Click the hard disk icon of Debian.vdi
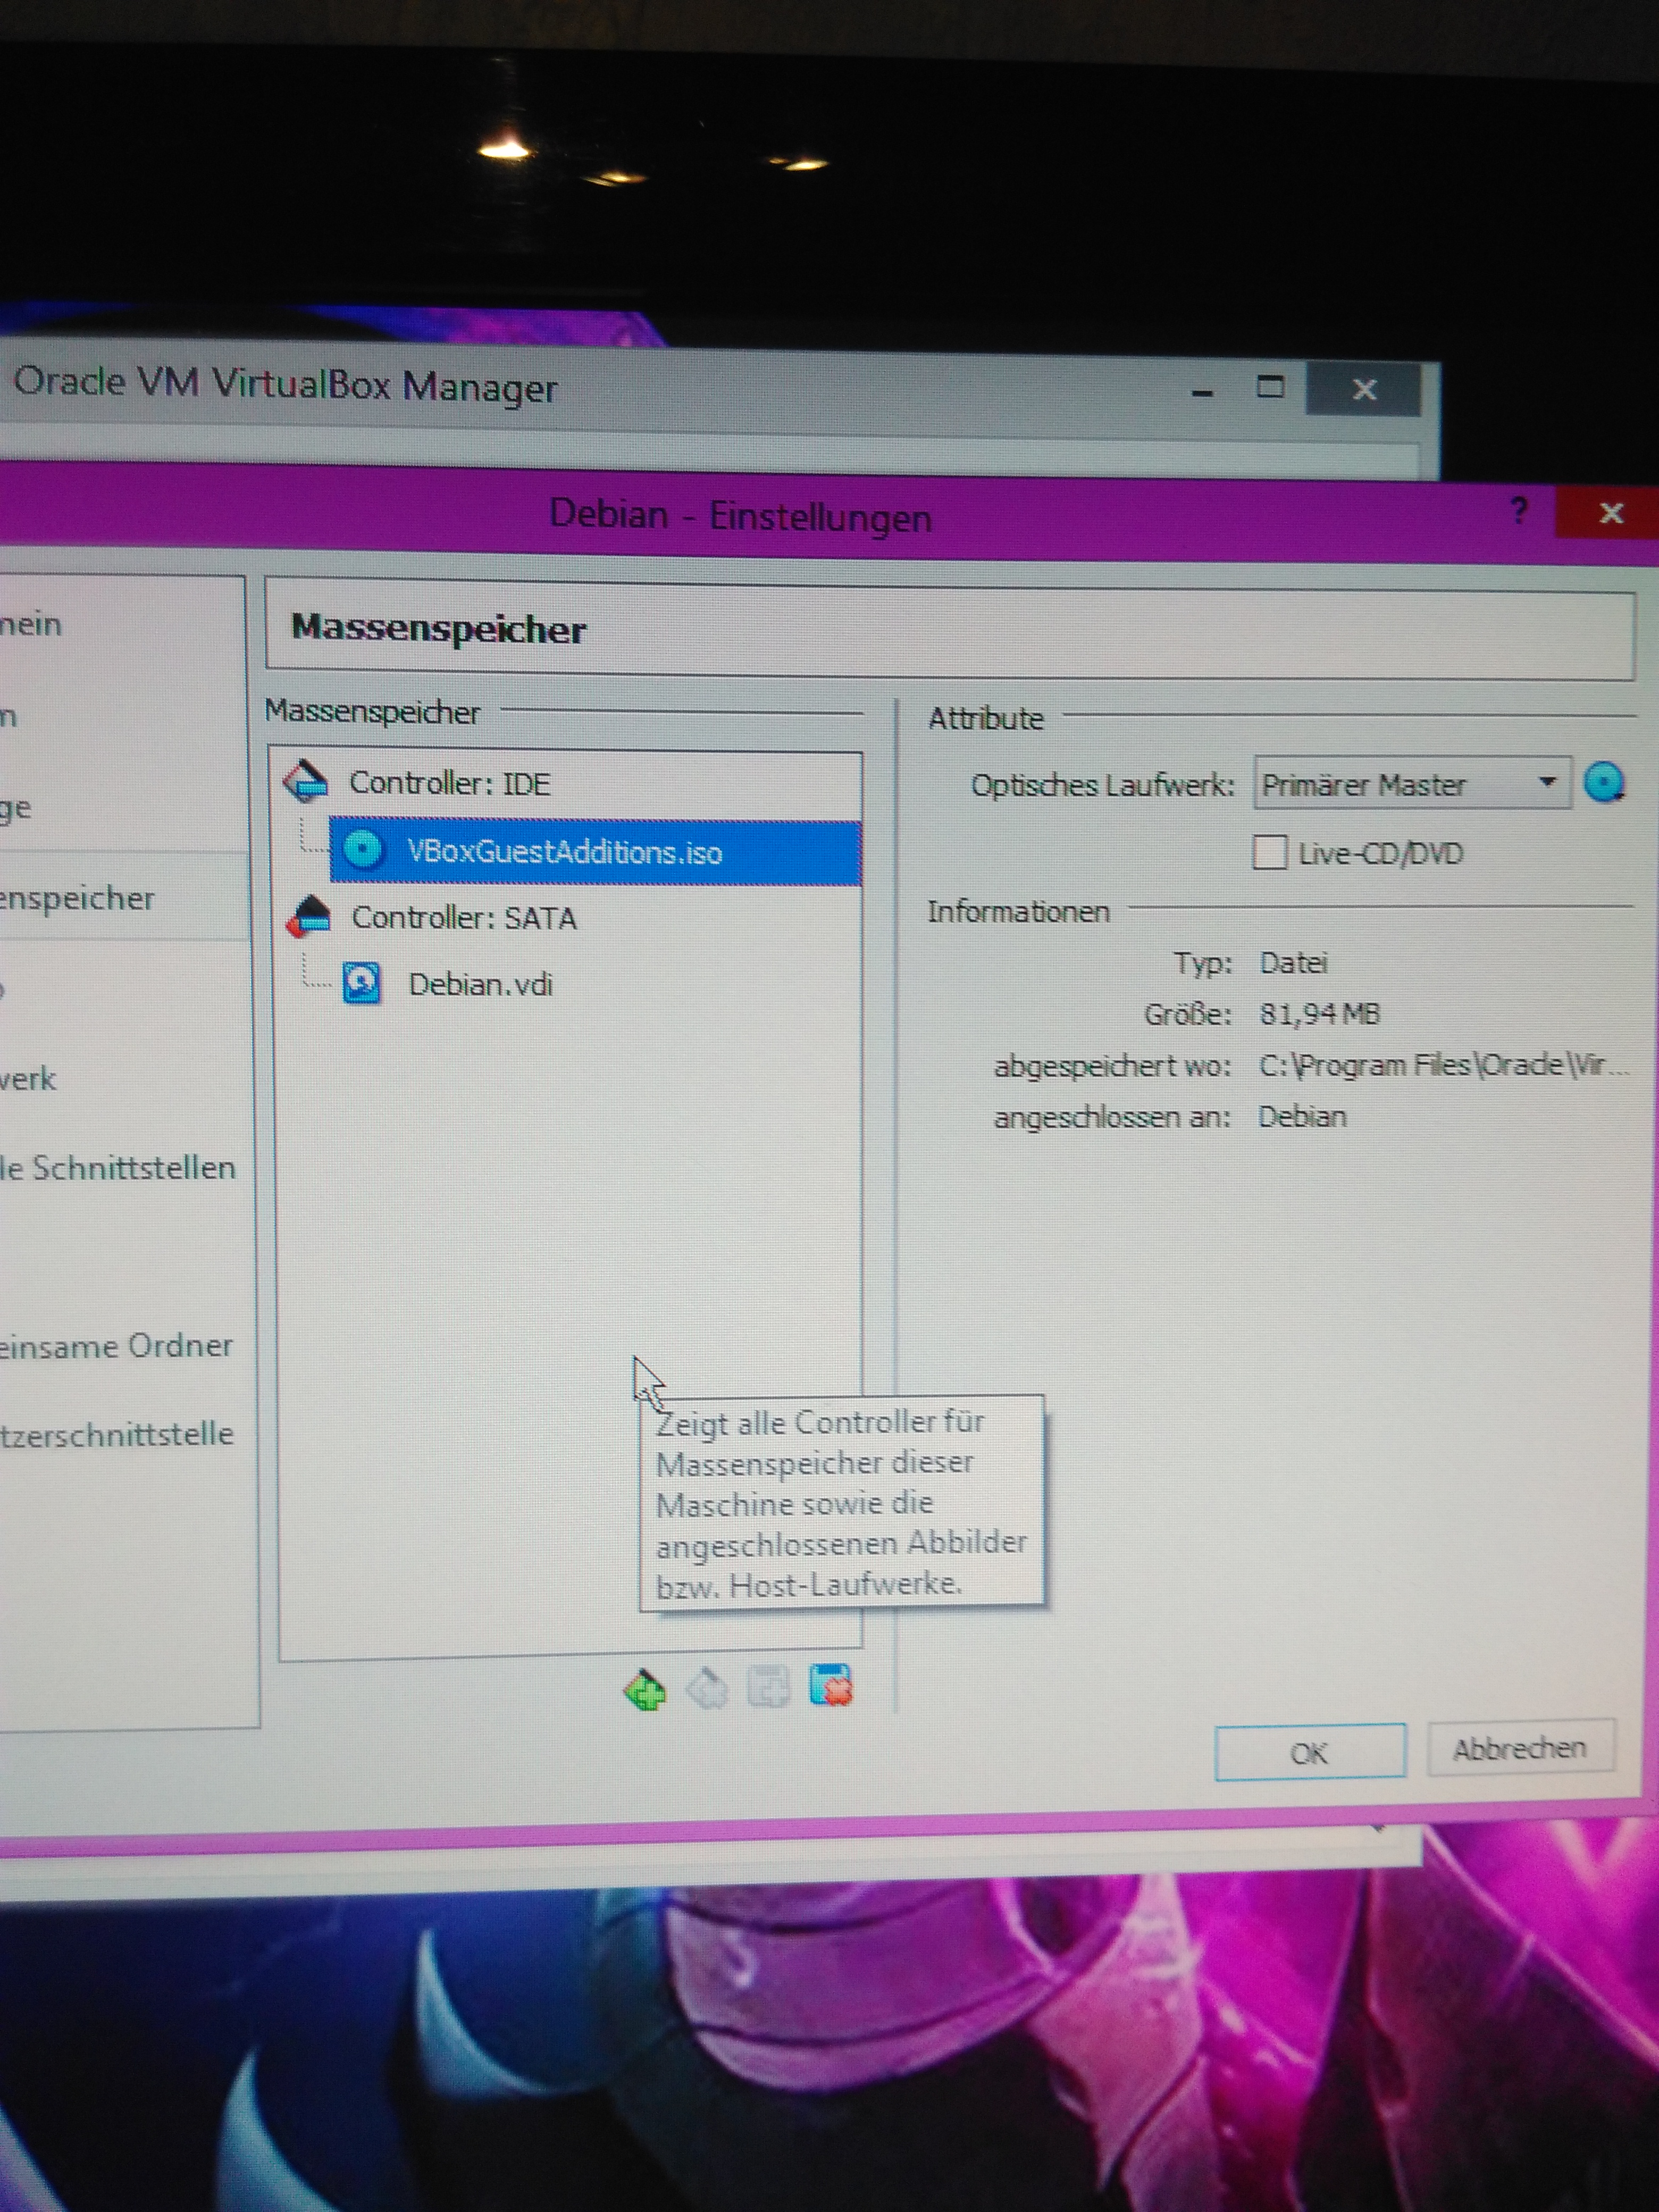 tap(361, 983)
